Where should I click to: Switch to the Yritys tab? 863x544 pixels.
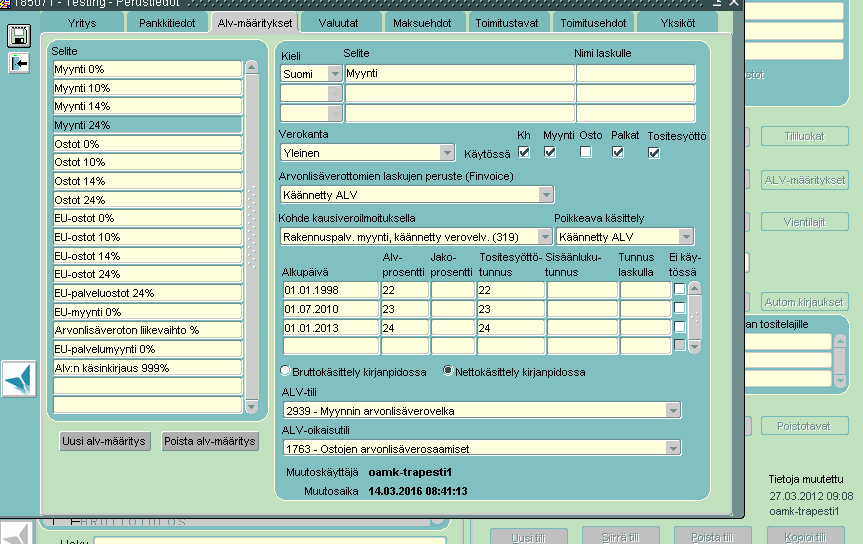click(x=82, y=23)
